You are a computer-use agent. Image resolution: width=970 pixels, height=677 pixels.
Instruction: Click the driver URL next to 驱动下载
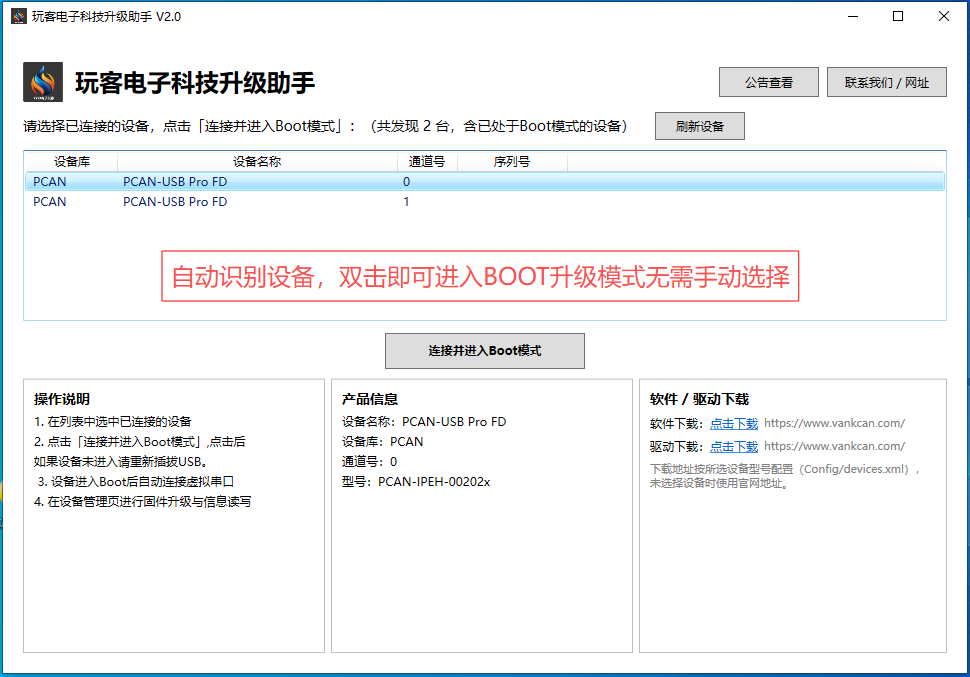(x=834, y=446)
